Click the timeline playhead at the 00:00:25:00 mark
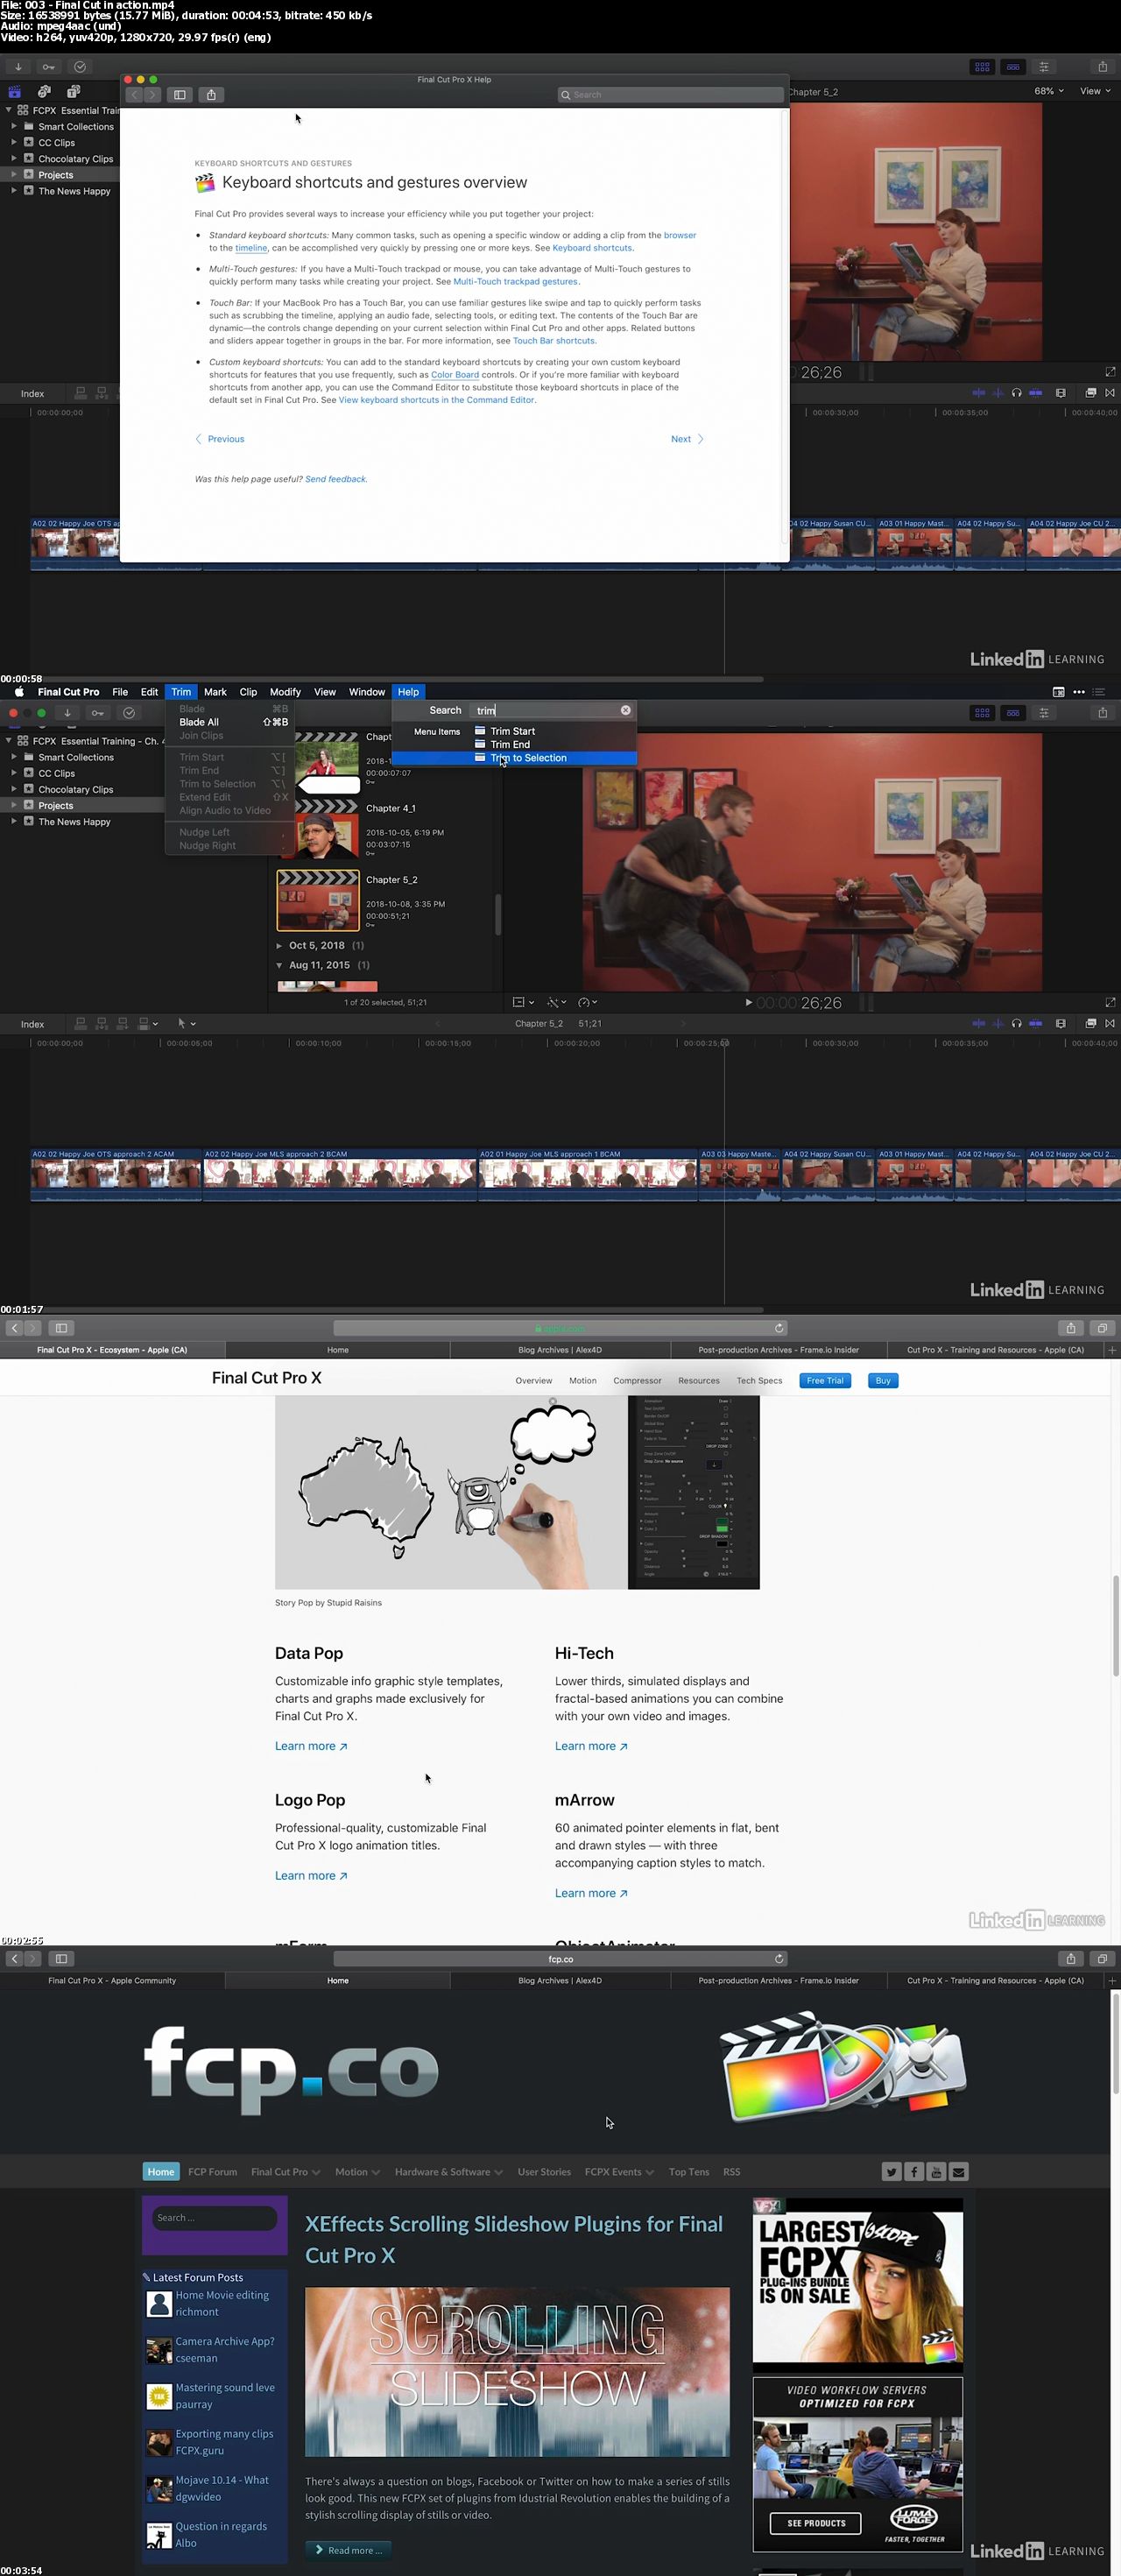 point(725,1043)
